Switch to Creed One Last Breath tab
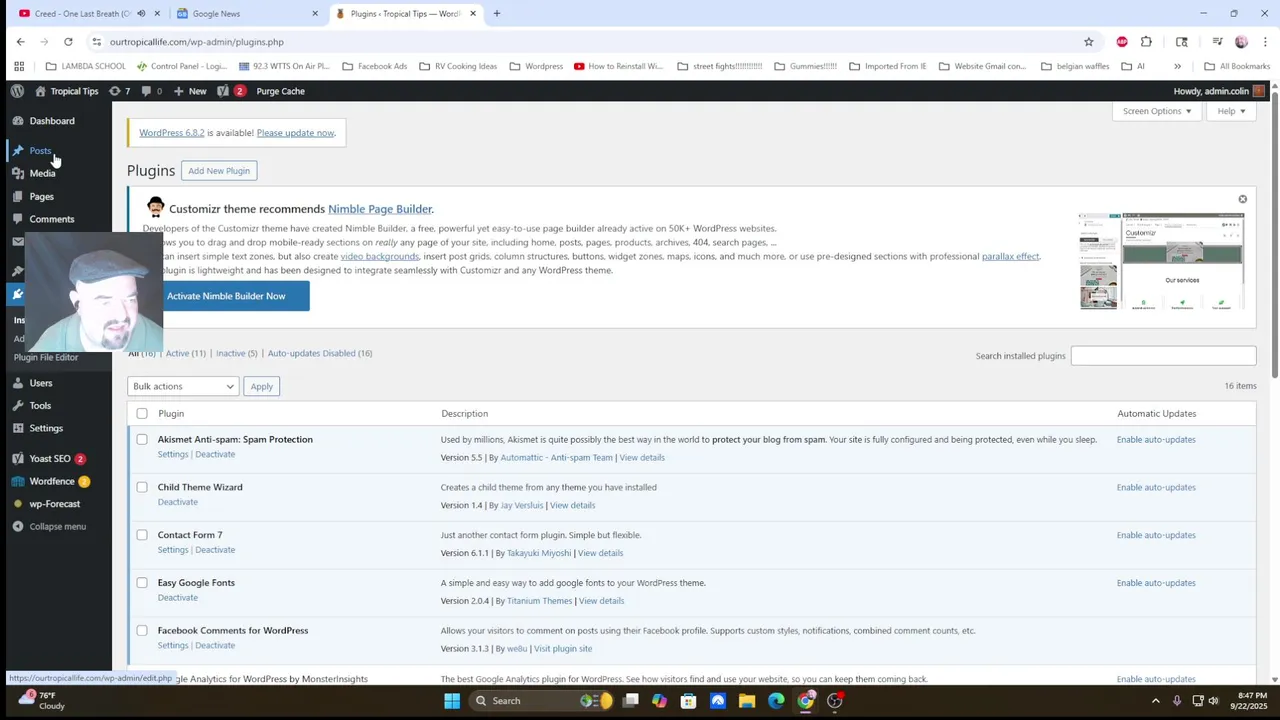This screenshot has width=1280, height=720. click(x=82, y=14)
